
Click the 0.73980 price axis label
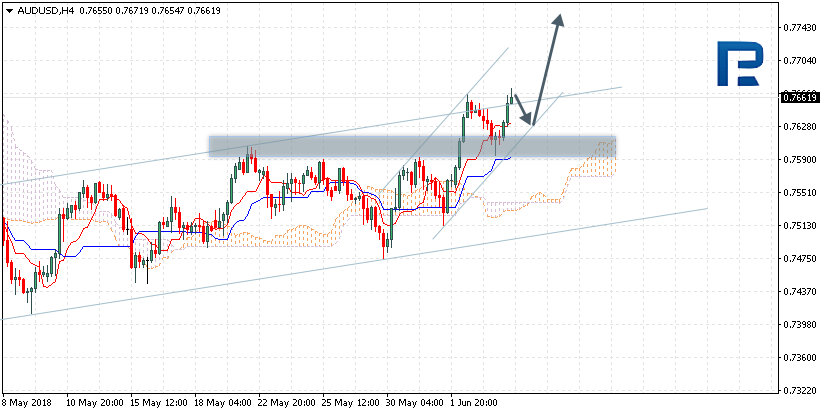800,325
